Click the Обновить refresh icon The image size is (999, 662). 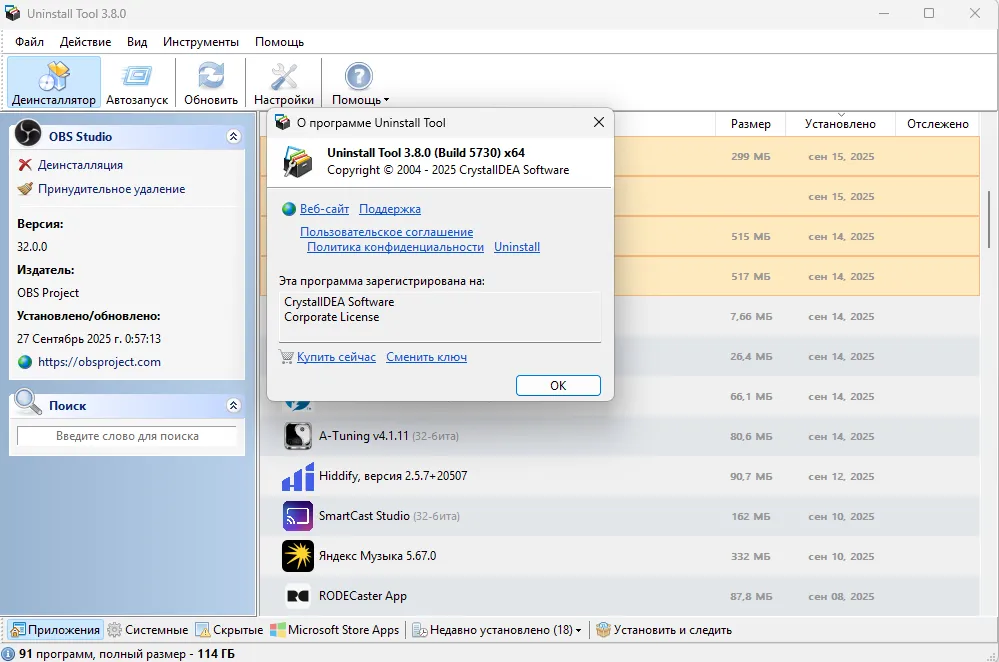point(210,83)
